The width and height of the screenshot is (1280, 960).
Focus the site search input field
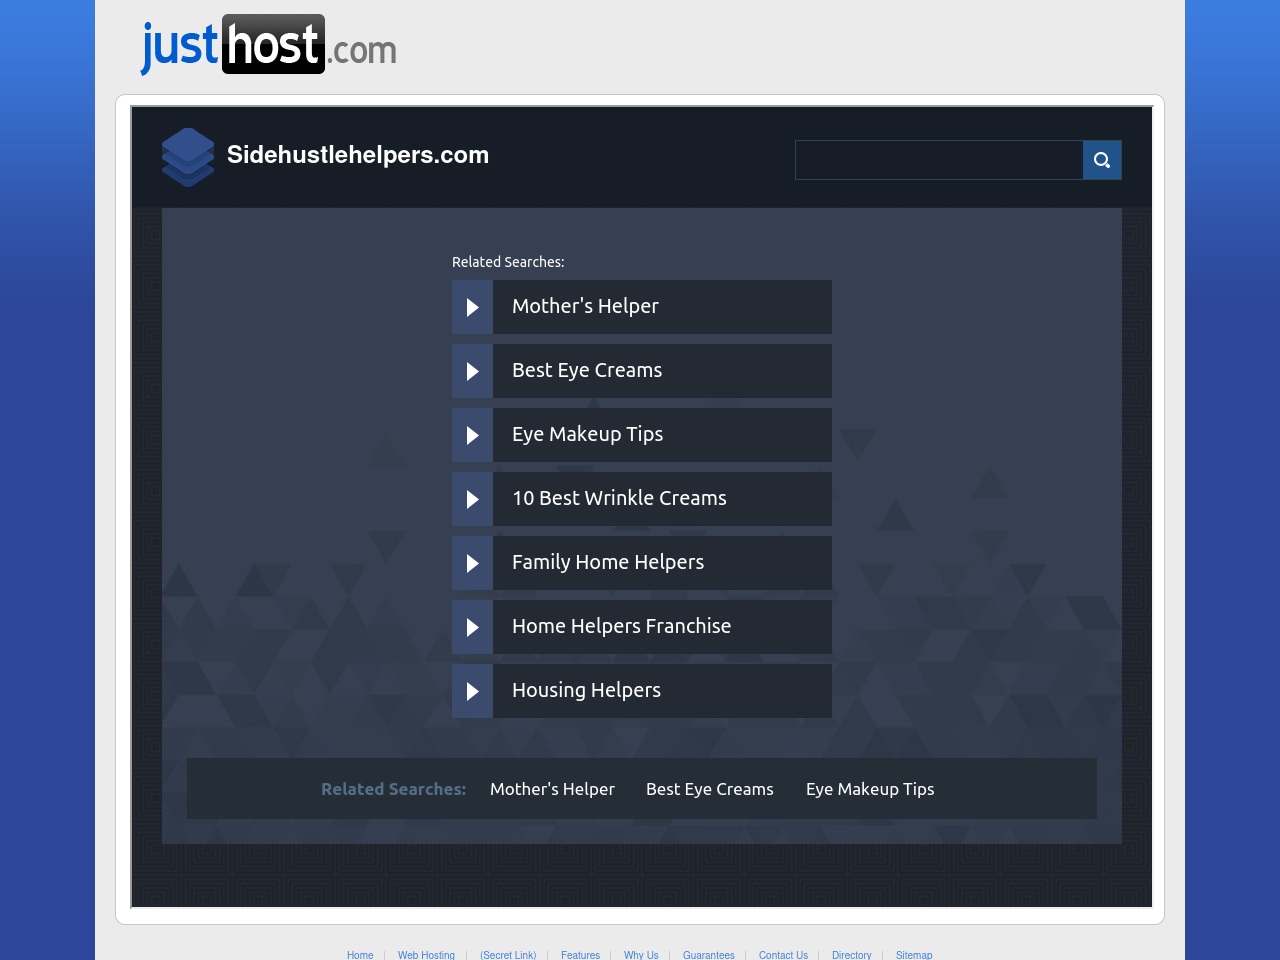(939, 160)
